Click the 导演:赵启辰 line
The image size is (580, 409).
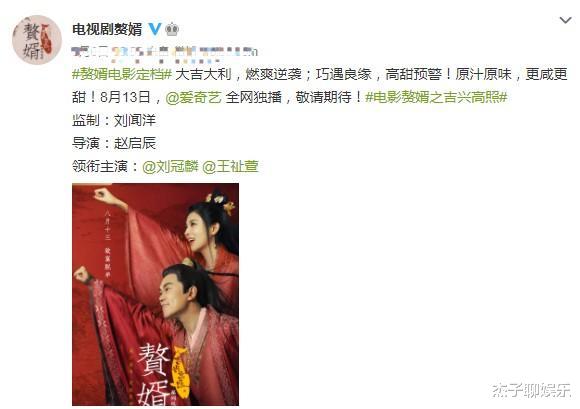[114, 143]
